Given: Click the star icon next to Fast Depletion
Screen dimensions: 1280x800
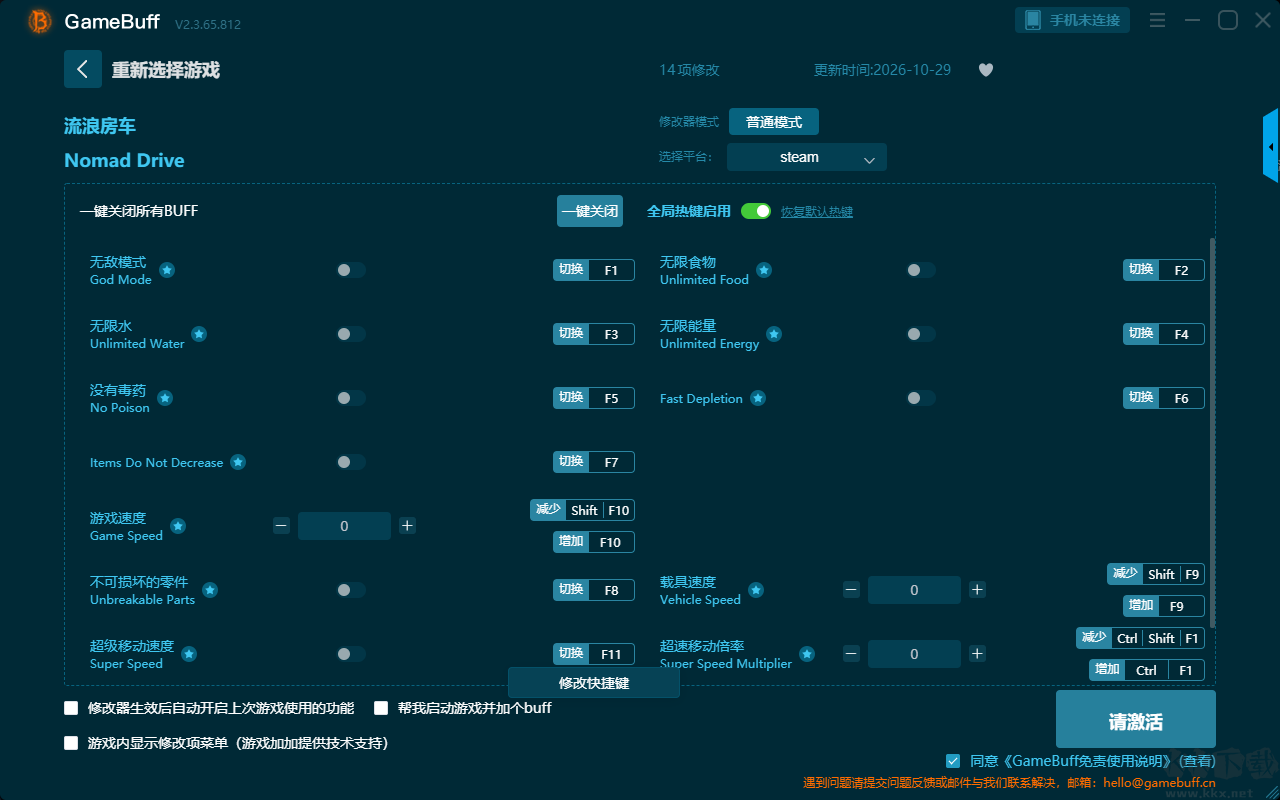Looking at the screenshot, I should [758, 398].
